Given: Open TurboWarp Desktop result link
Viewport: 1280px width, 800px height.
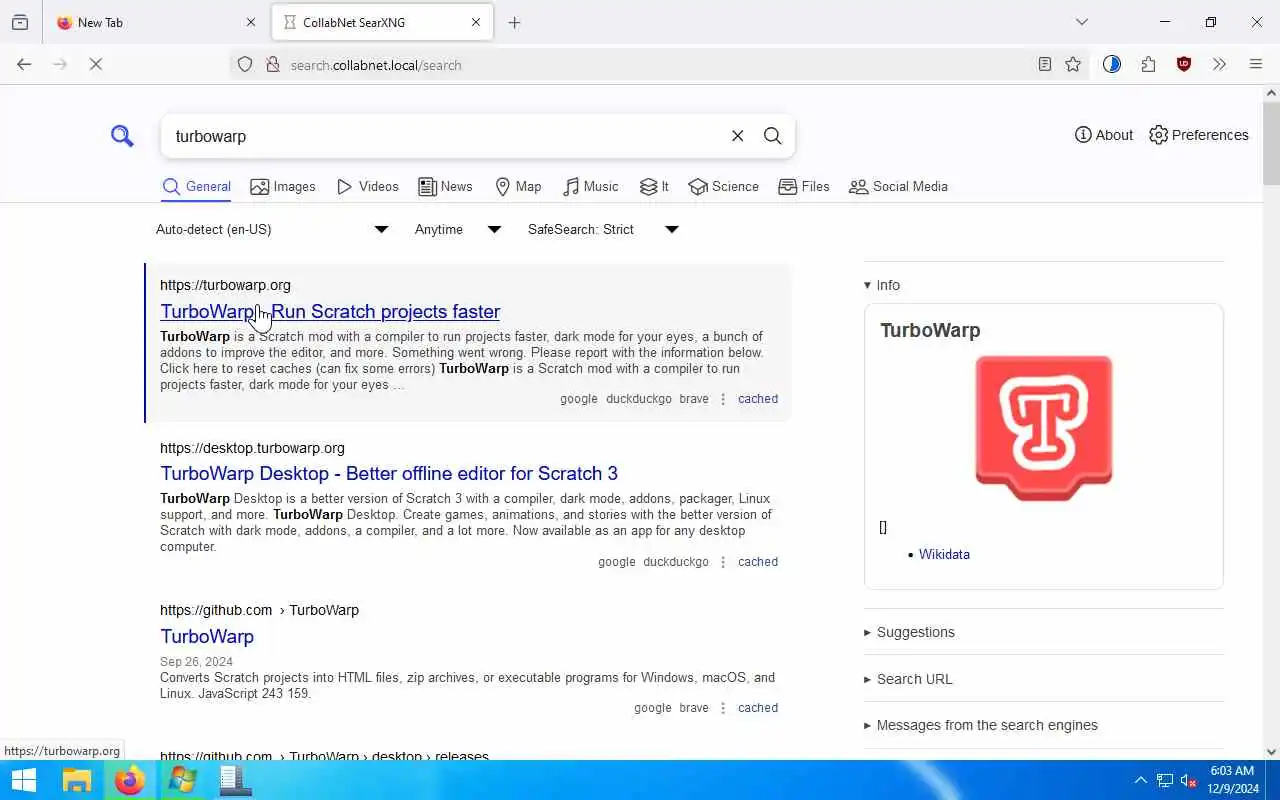Looking at the screenshot, I should click(x=389, y=474).
